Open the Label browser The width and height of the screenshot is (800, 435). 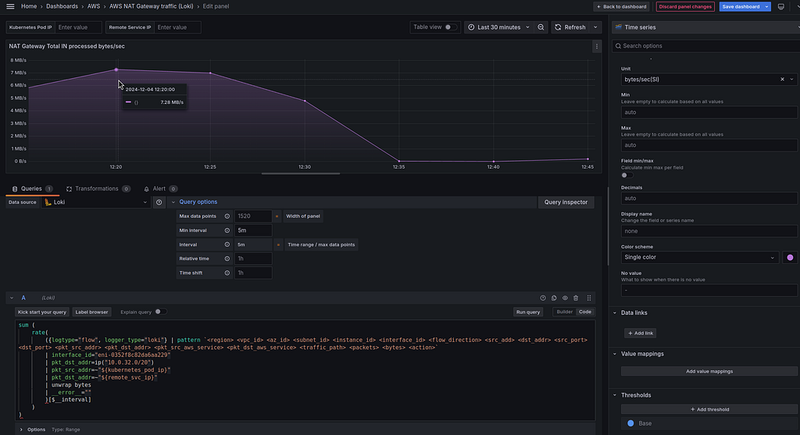[92, 312]
